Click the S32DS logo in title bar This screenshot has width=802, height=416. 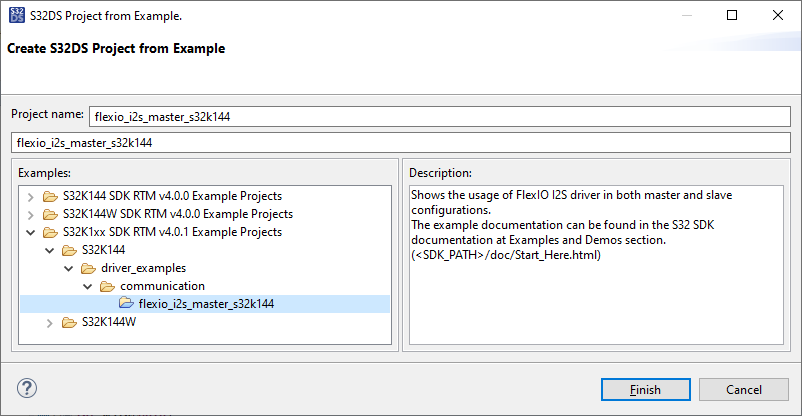pyautogui.click(x=16, y=16)
